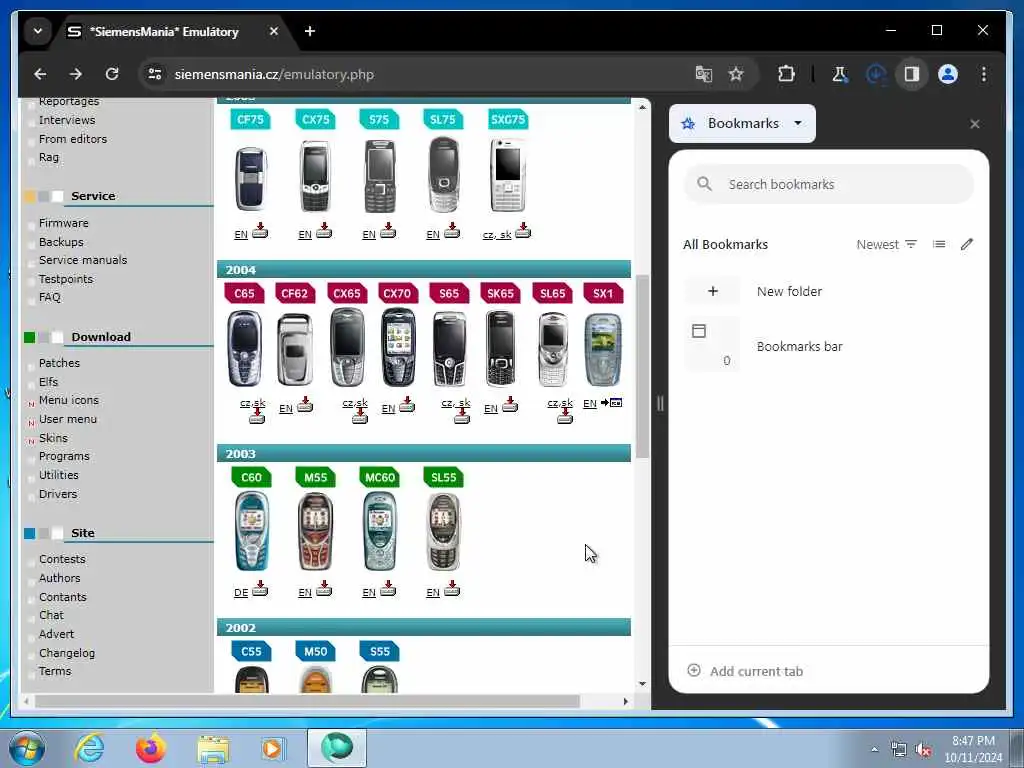Toggle the side panel button
Image resolution: width=1024 pixels, height=768 pixels.
point(912,74)
